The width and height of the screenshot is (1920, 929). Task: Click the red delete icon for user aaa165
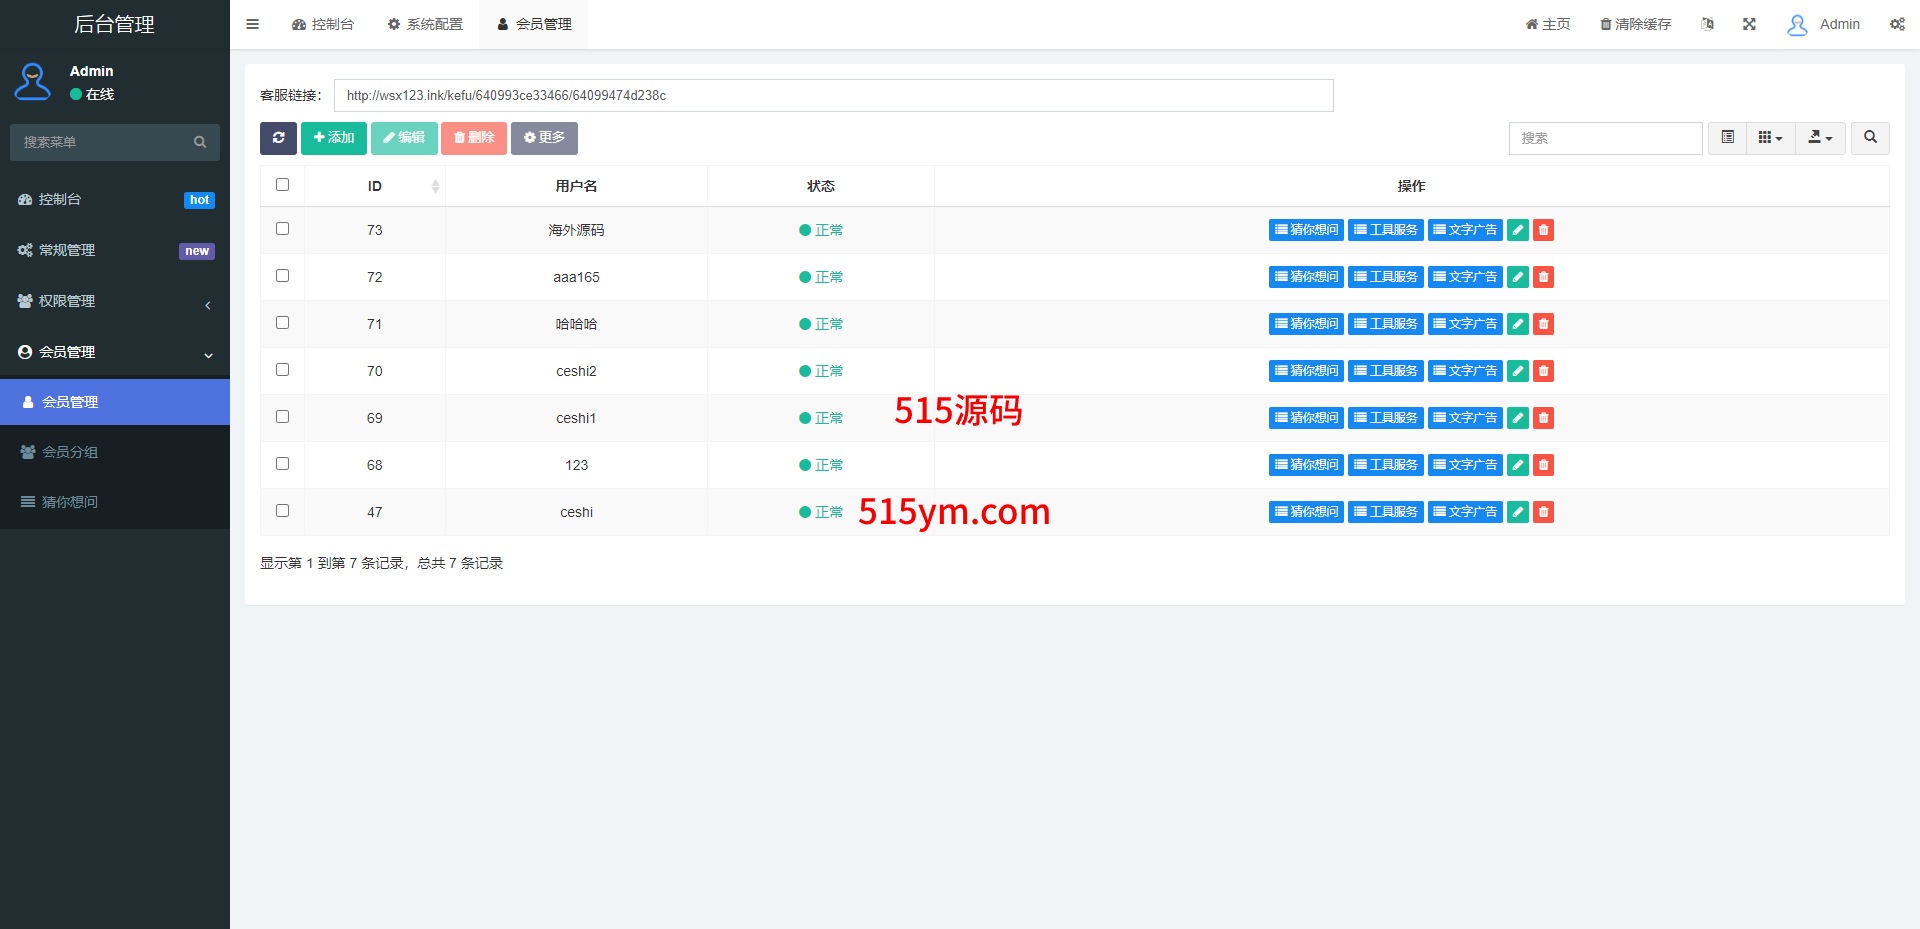point(1543,277)
